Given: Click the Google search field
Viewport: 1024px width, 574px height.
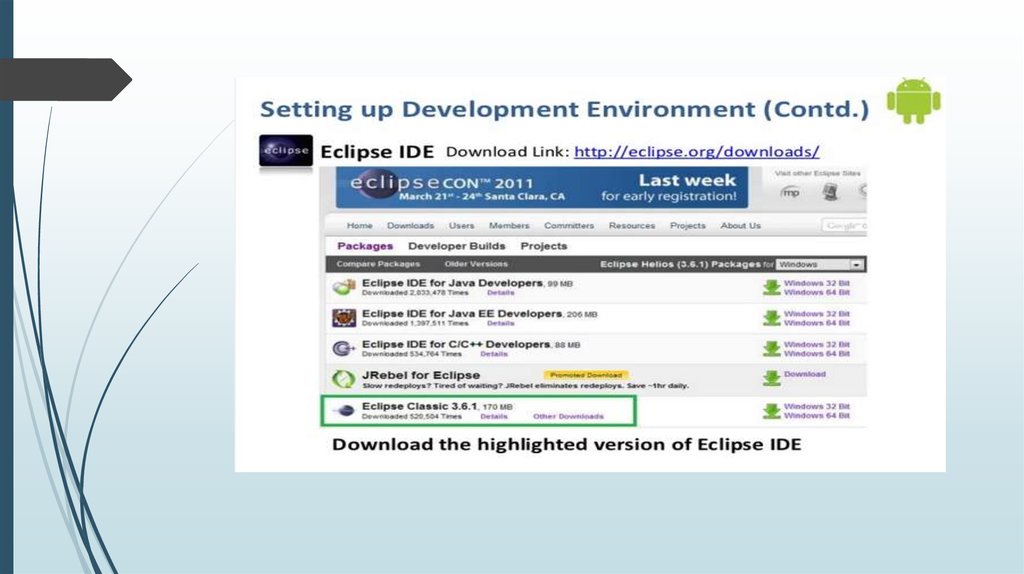Looking at the screenshot, I should [x=844, y=225].
